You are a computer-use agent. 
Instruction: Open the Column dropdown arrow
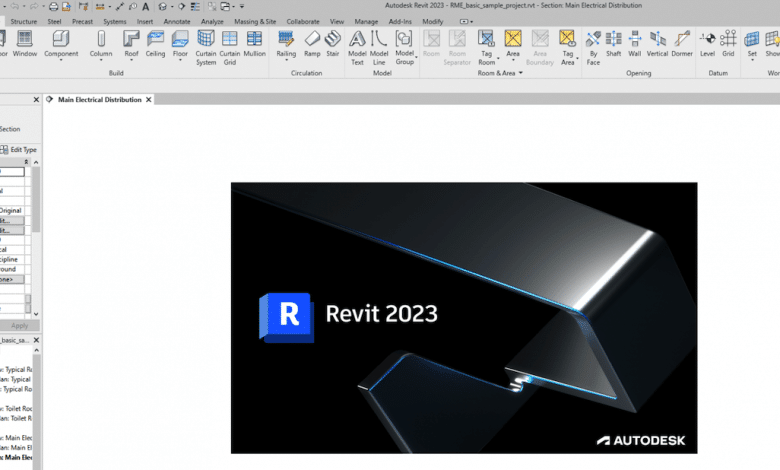pos(101,60)
